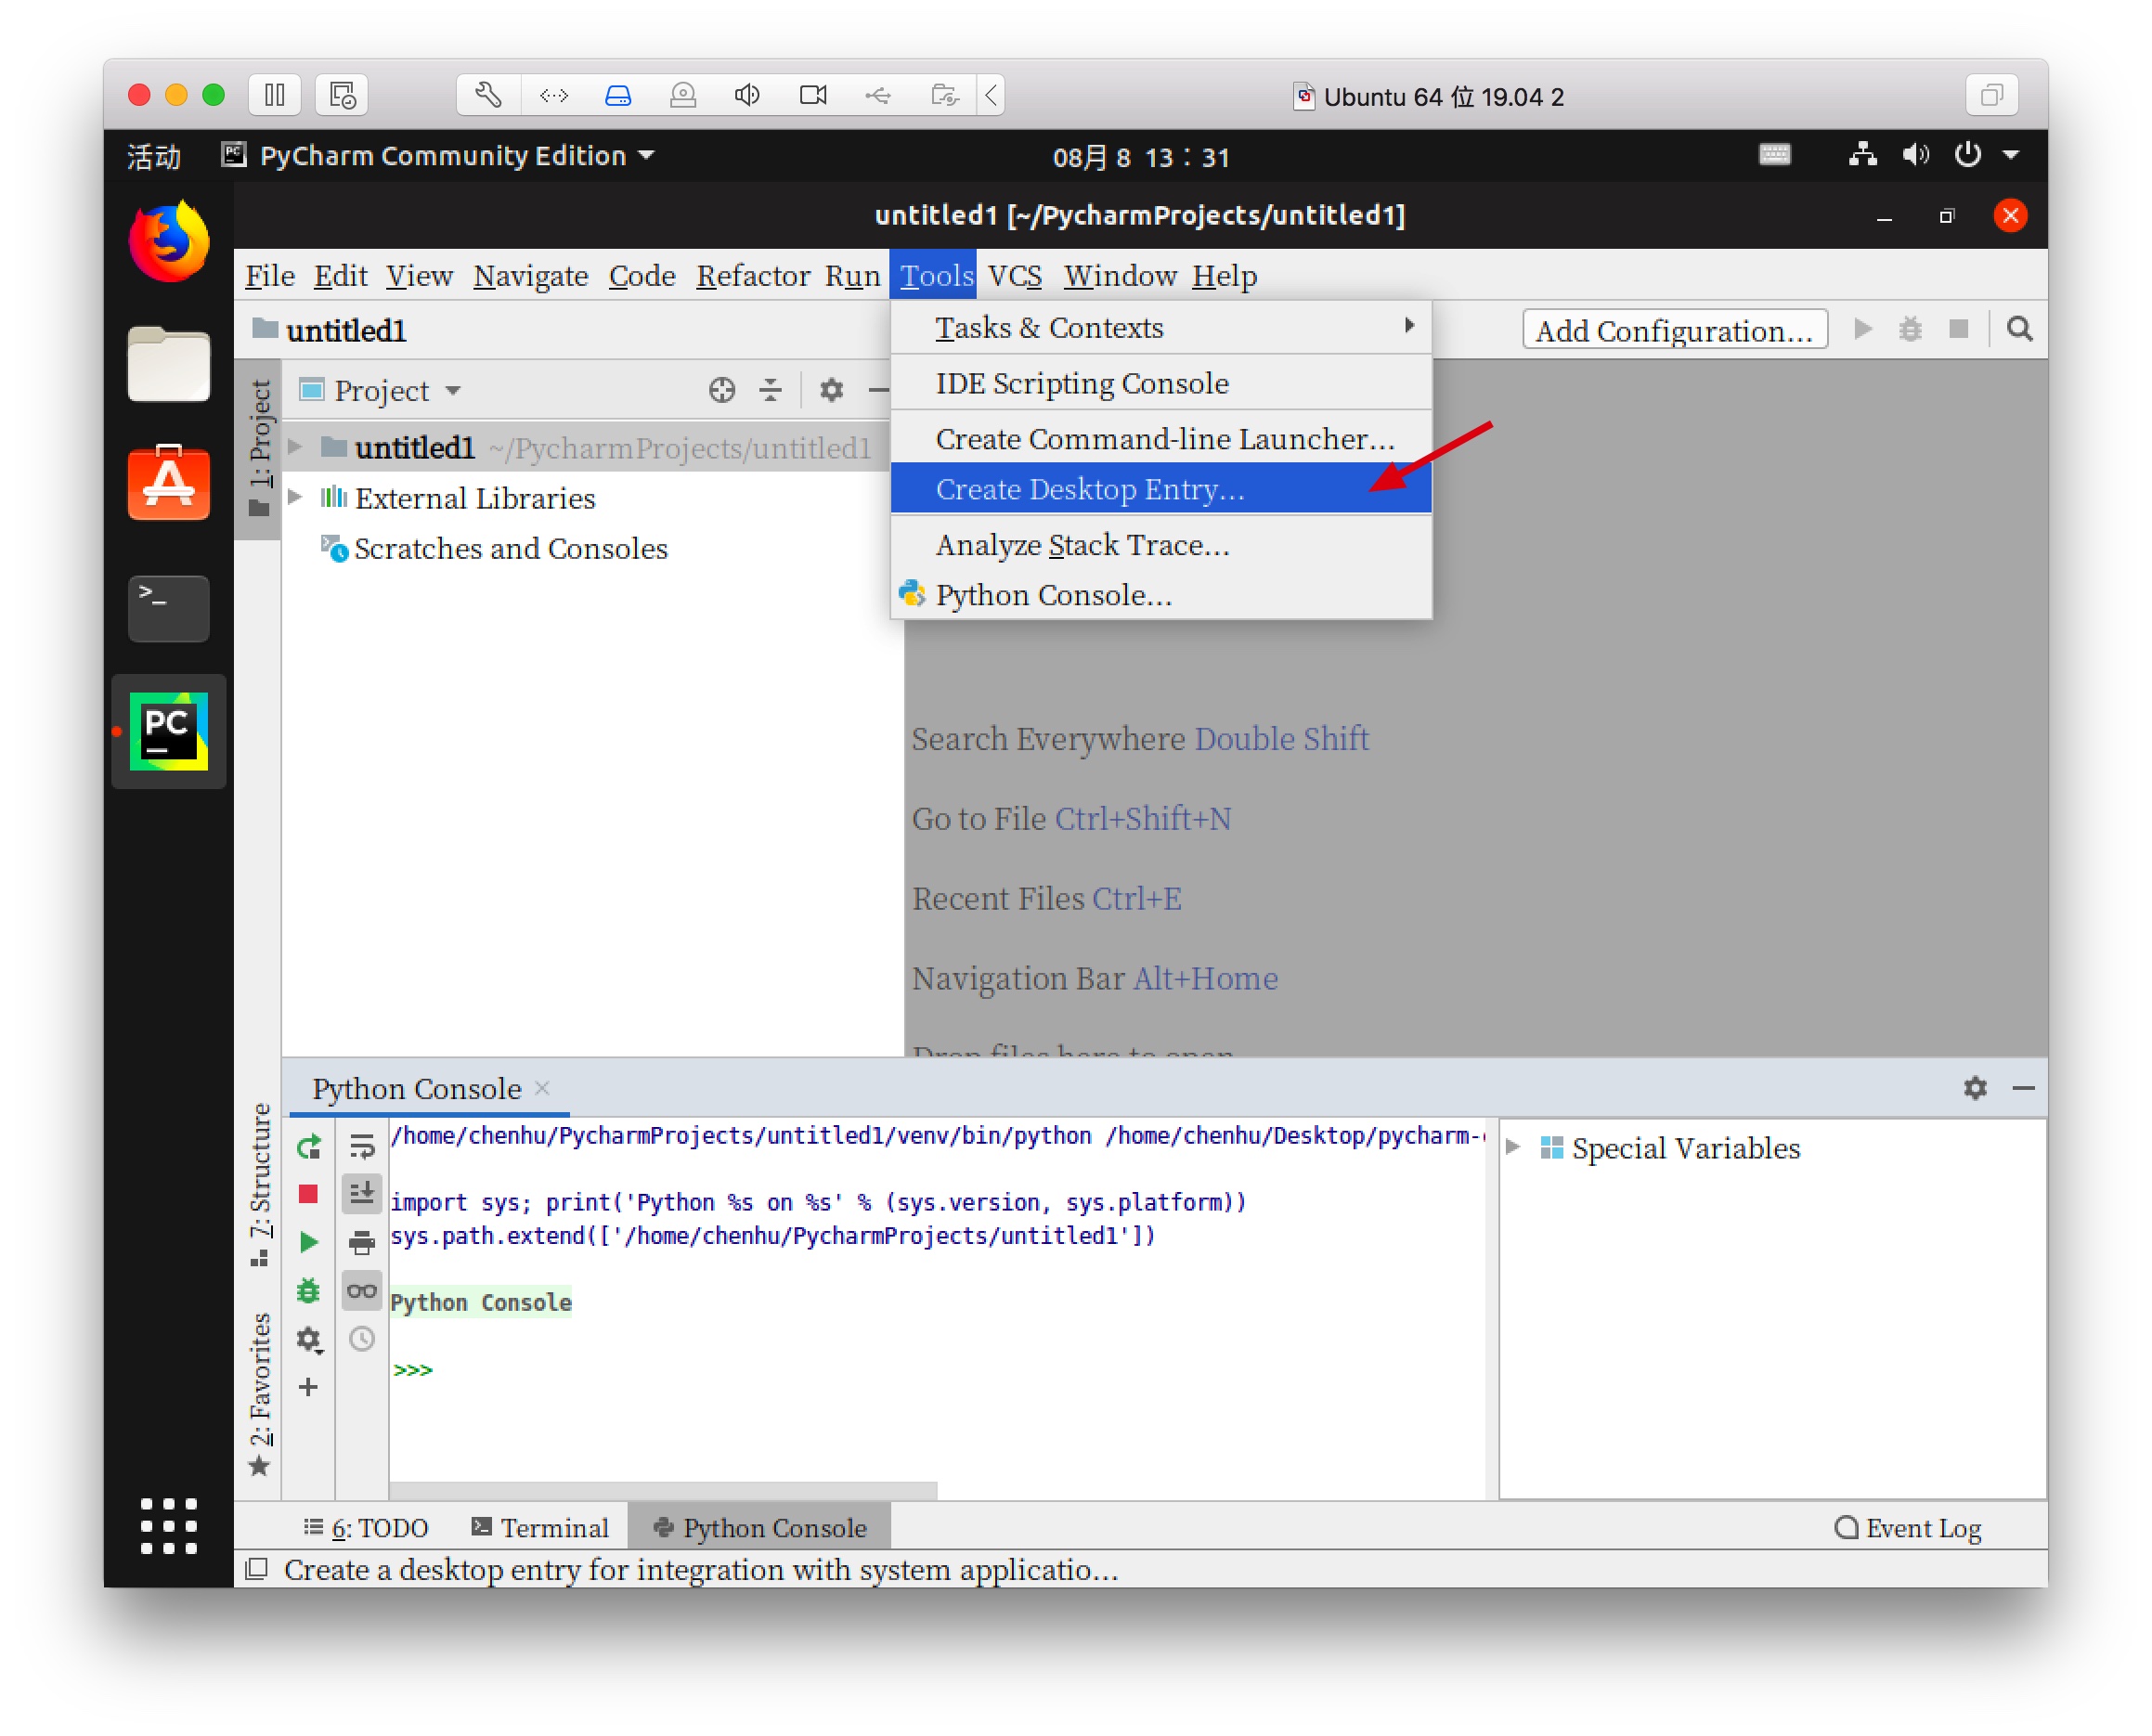Open the Terminal from the dock
The width and height of the screenshot is (2152, 1736).
coord(169,608)
